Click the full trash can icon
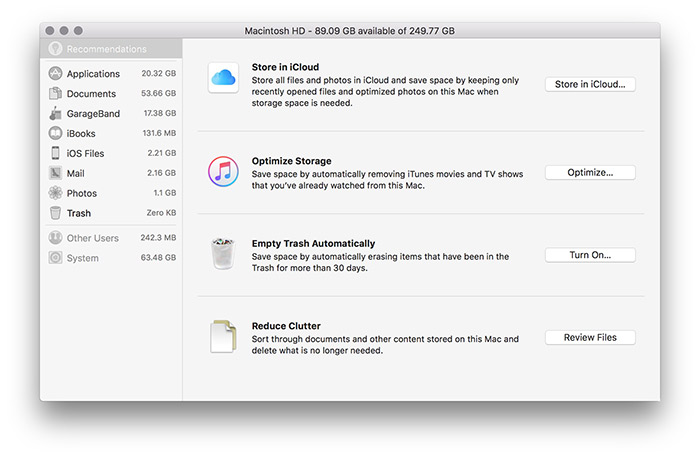Viewport: 700px width, 458px height. 224,254
